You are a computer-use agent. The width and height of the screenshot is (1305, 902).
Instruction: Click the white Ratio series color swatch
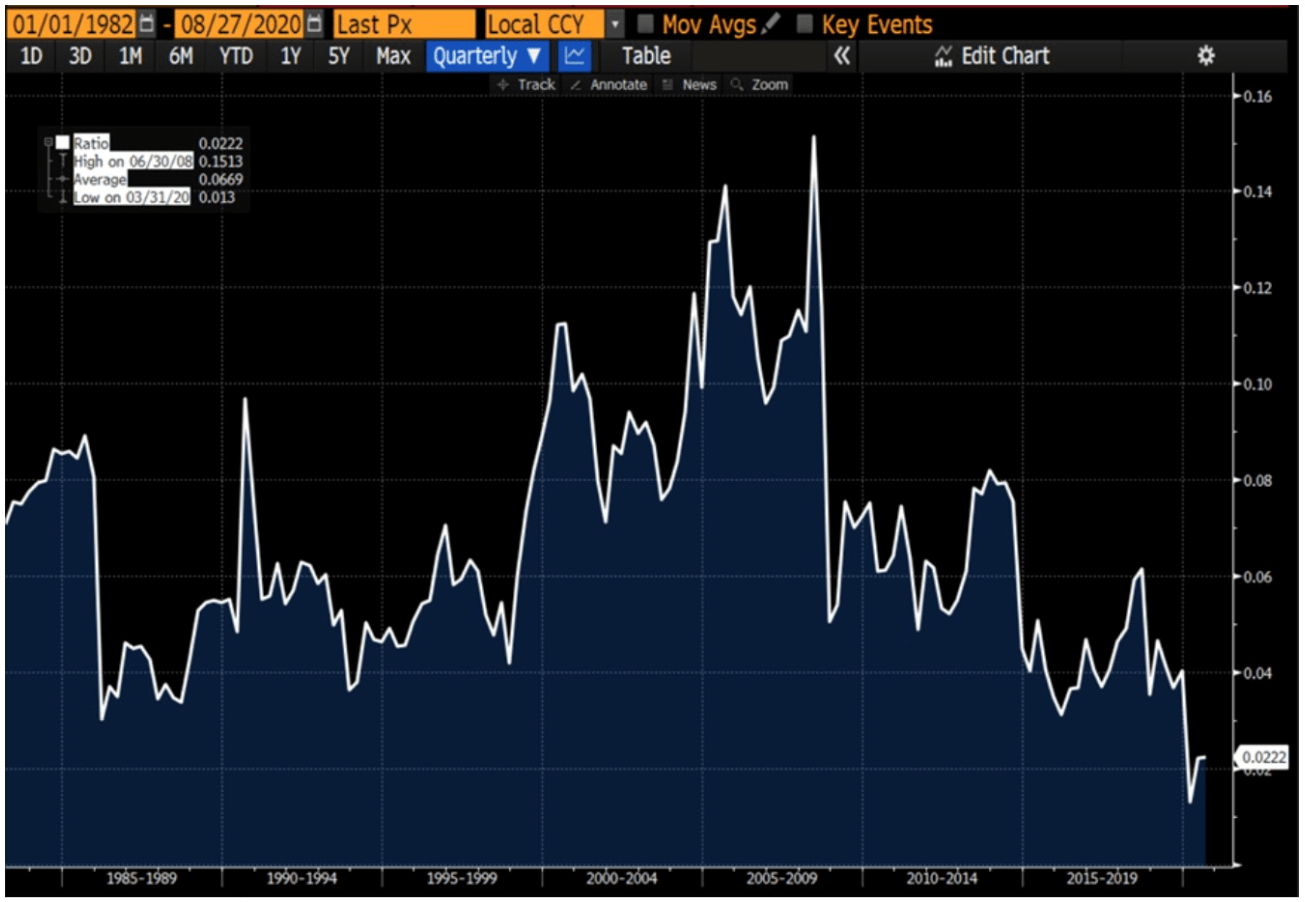pyautogui.click(x=62, y=143)
